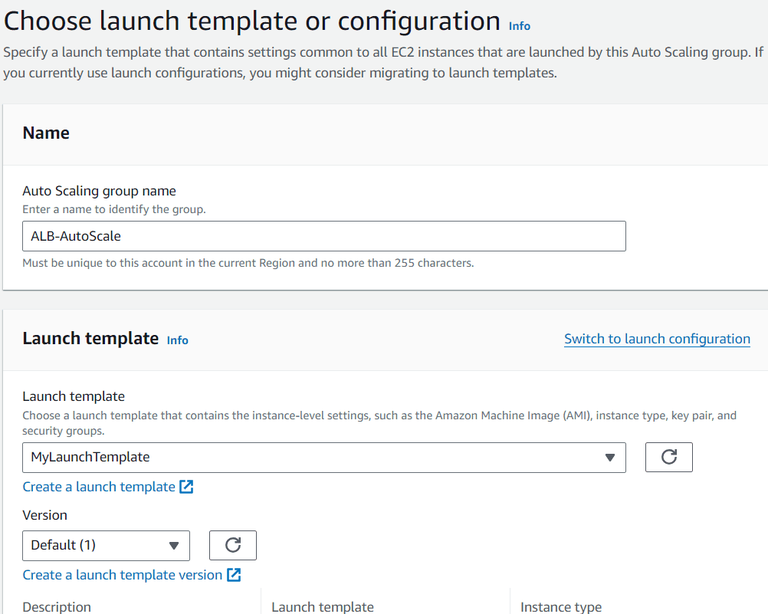
Task: Refresh the template version list
Action: point(232,545)
